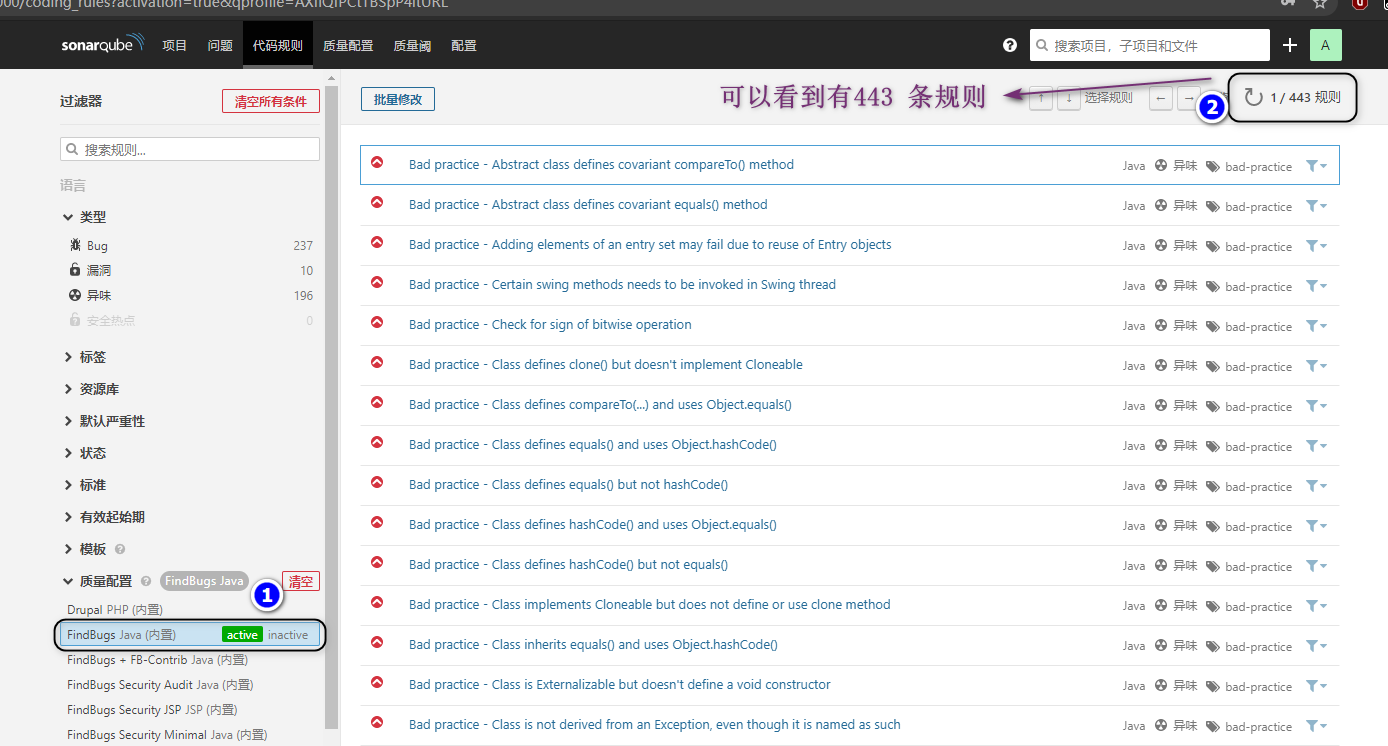Set FindBugs Java profile to inactive

coord(288,634)
